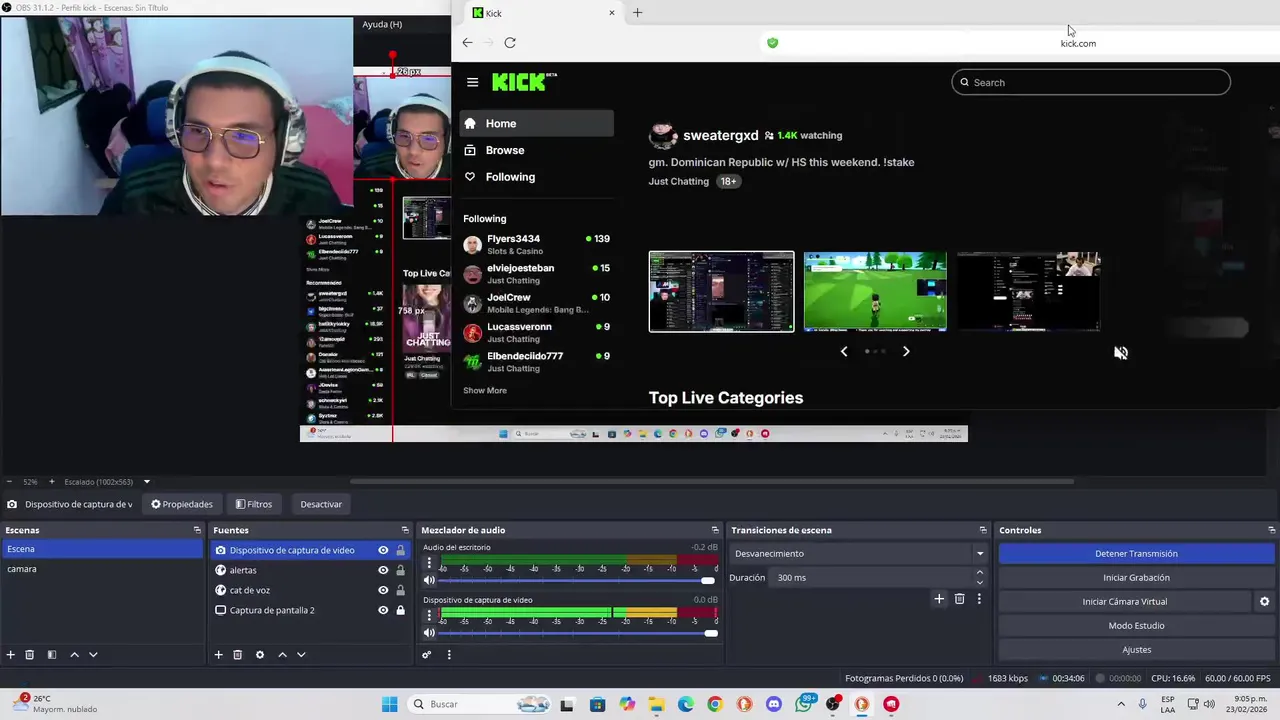
Task: Reload the Kick browser page
Action: 510,43
